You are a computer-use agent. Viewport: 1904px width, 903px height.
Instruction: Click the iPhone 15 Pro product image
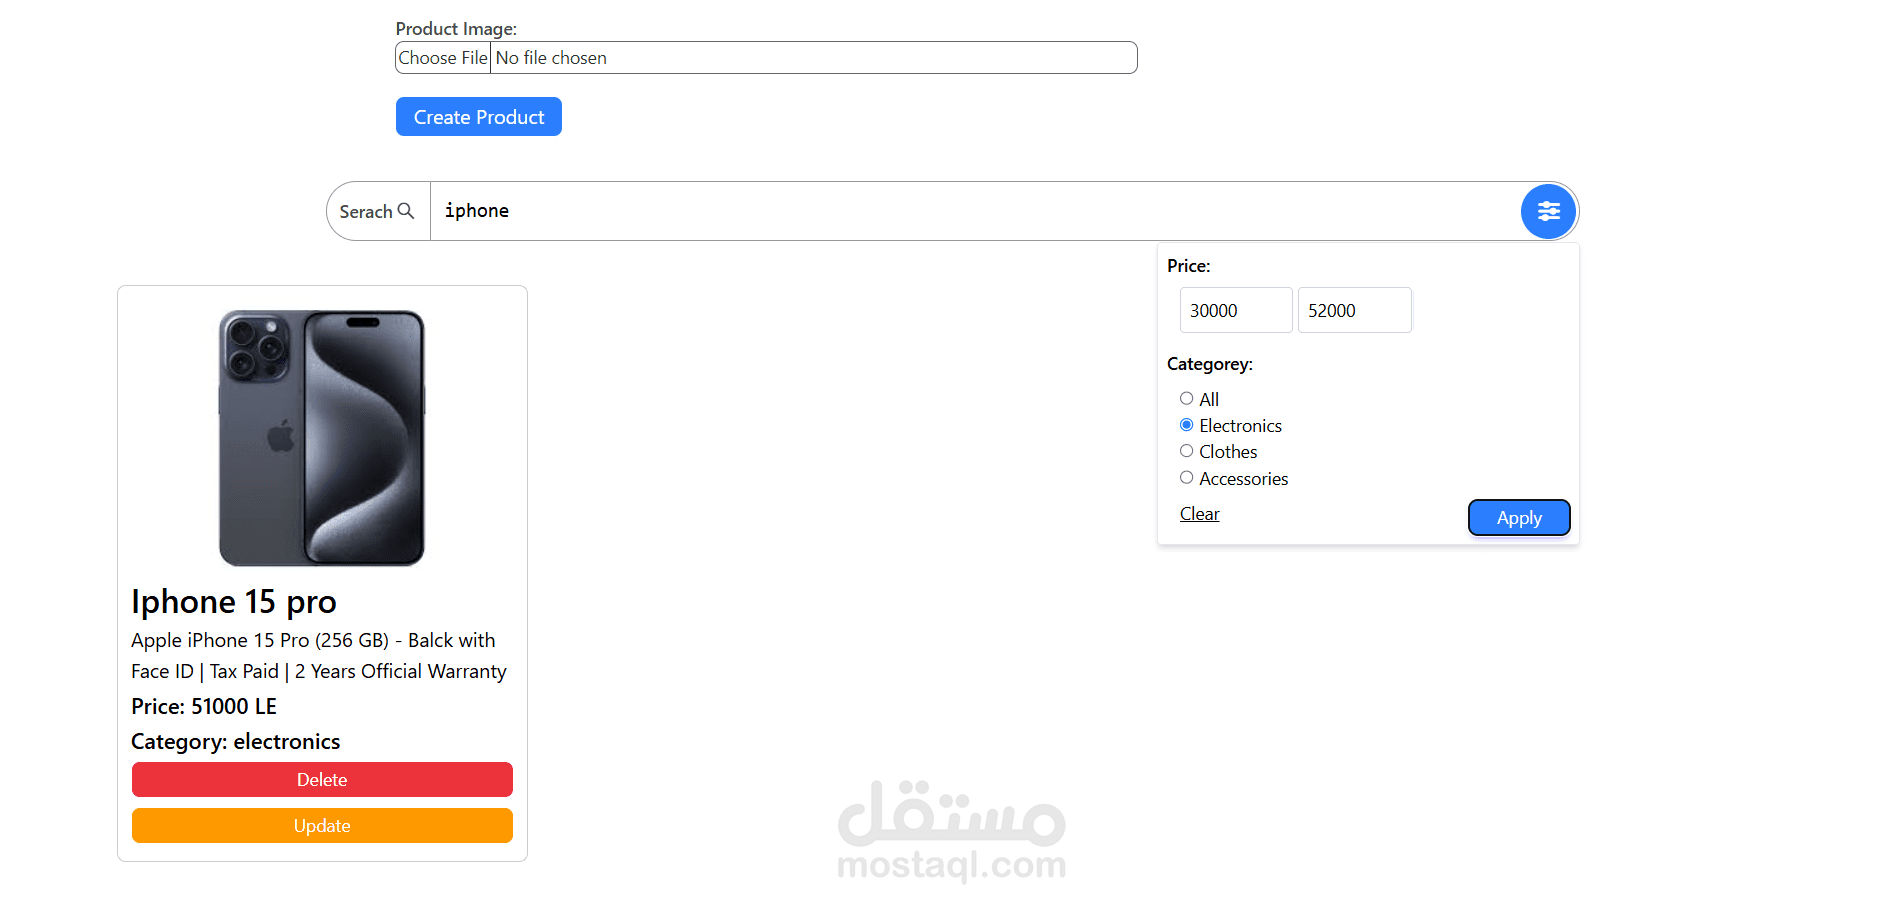[322, 438]
